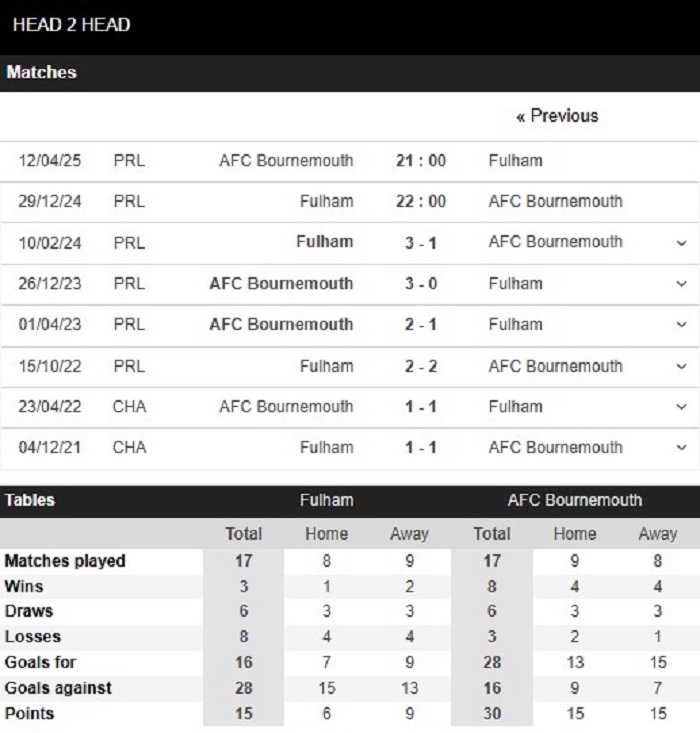Click the Fulham column header in Tables
The width and height of the screenshot is (700, 733).
coord(326,500)
